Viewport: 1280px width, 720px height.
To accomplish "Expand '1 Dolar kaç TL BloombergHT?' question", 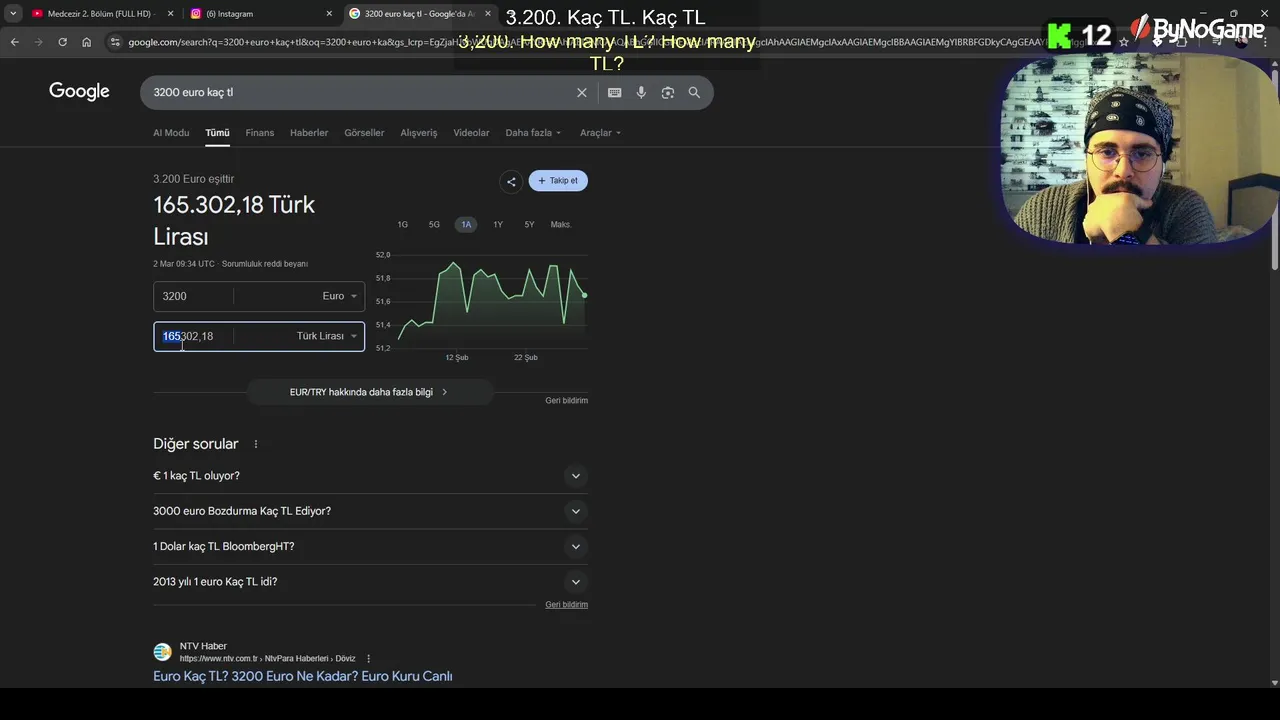I will coord(370,546).
